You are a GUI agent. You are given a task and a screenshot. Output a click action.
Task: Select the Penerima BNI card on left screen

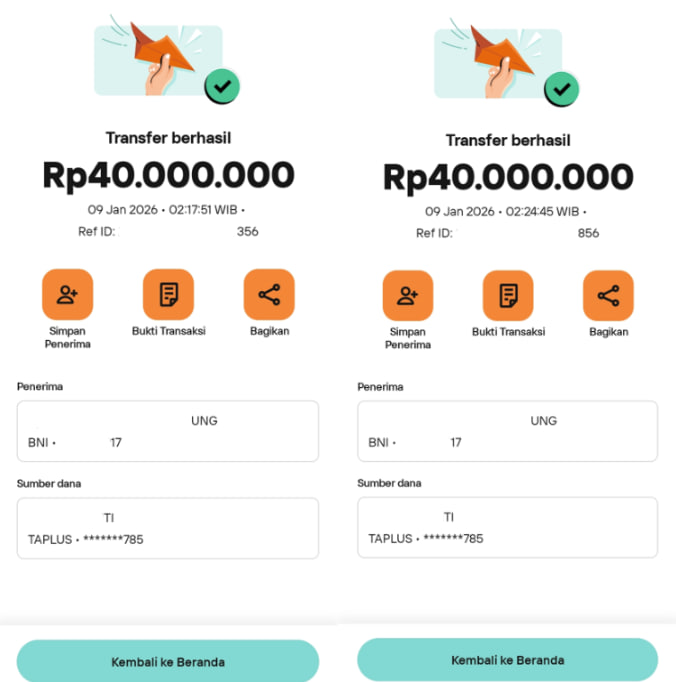(x=168, y=431)
